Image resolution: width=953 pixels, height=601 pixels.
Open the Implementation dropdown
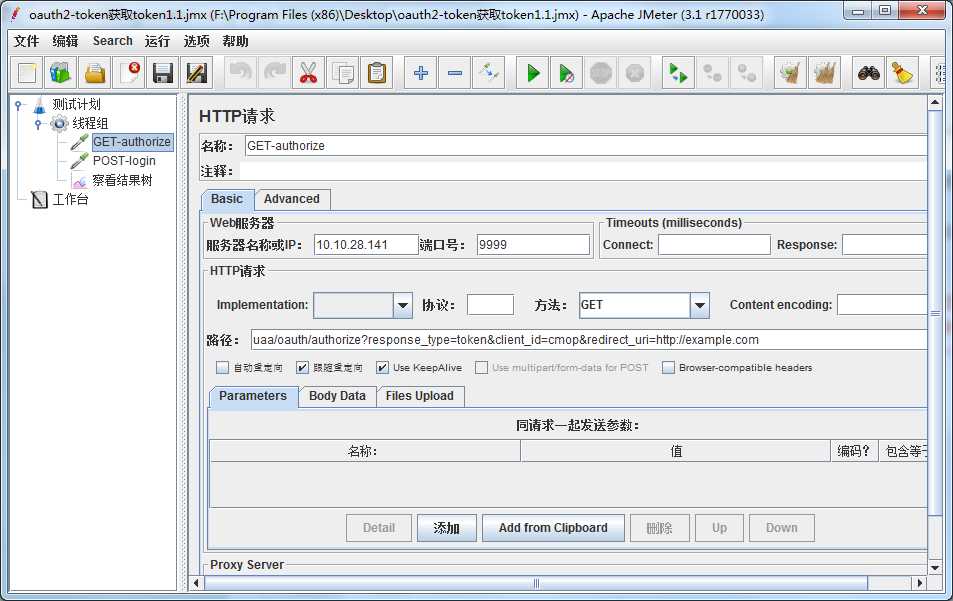402,305
